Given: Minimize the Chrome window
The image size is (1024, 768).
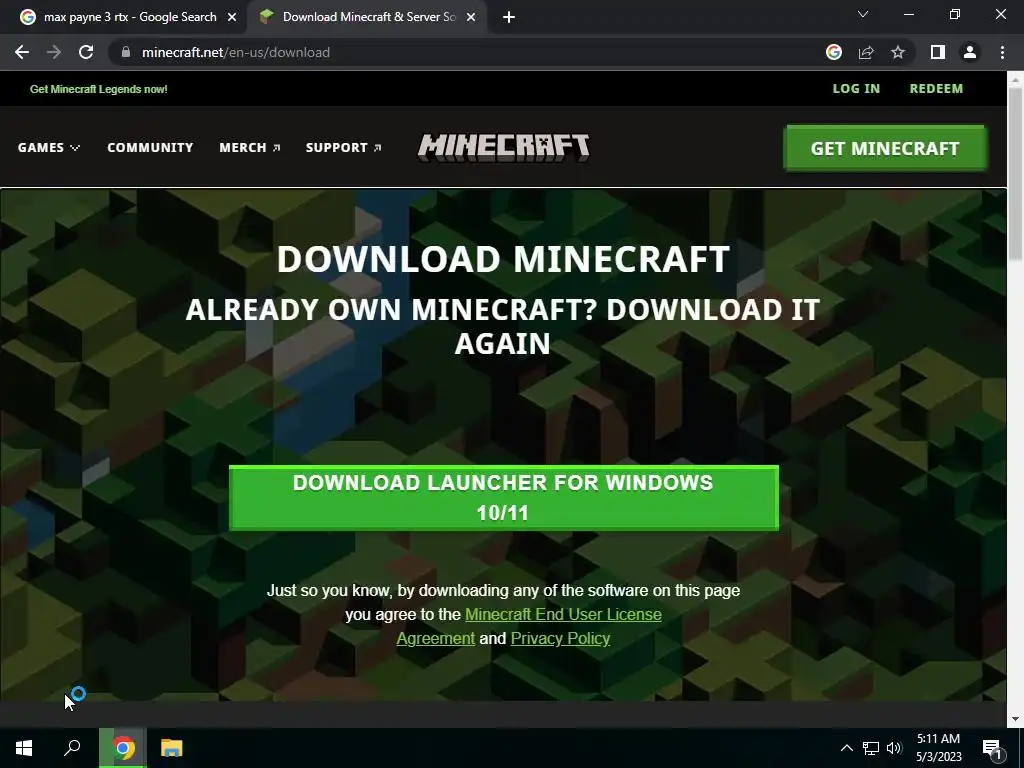Looking at the screenshot, I should pos(908,14).
